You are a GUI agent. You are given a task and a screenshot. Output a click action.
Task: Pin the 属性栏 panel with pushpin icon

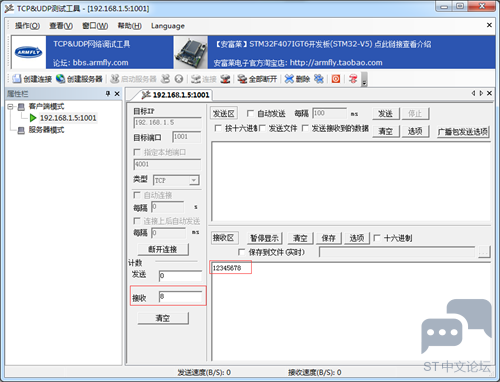pos(108,94)
